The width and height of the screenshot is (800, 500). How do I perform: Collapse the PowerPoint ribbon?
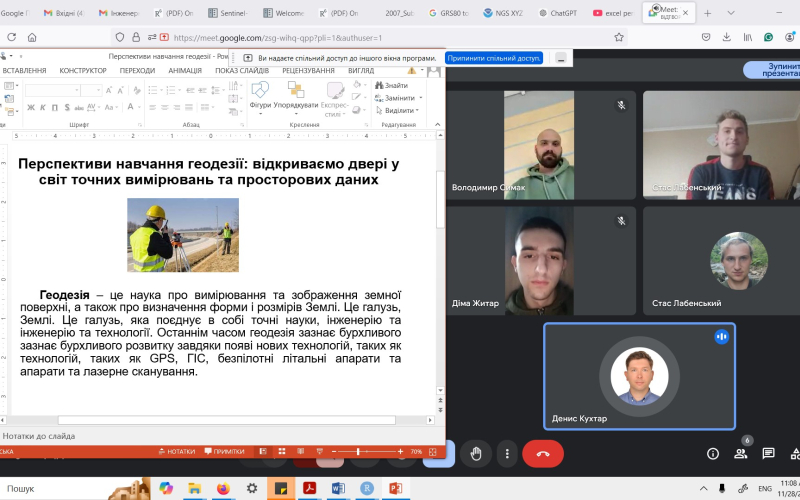coord(437,124)
